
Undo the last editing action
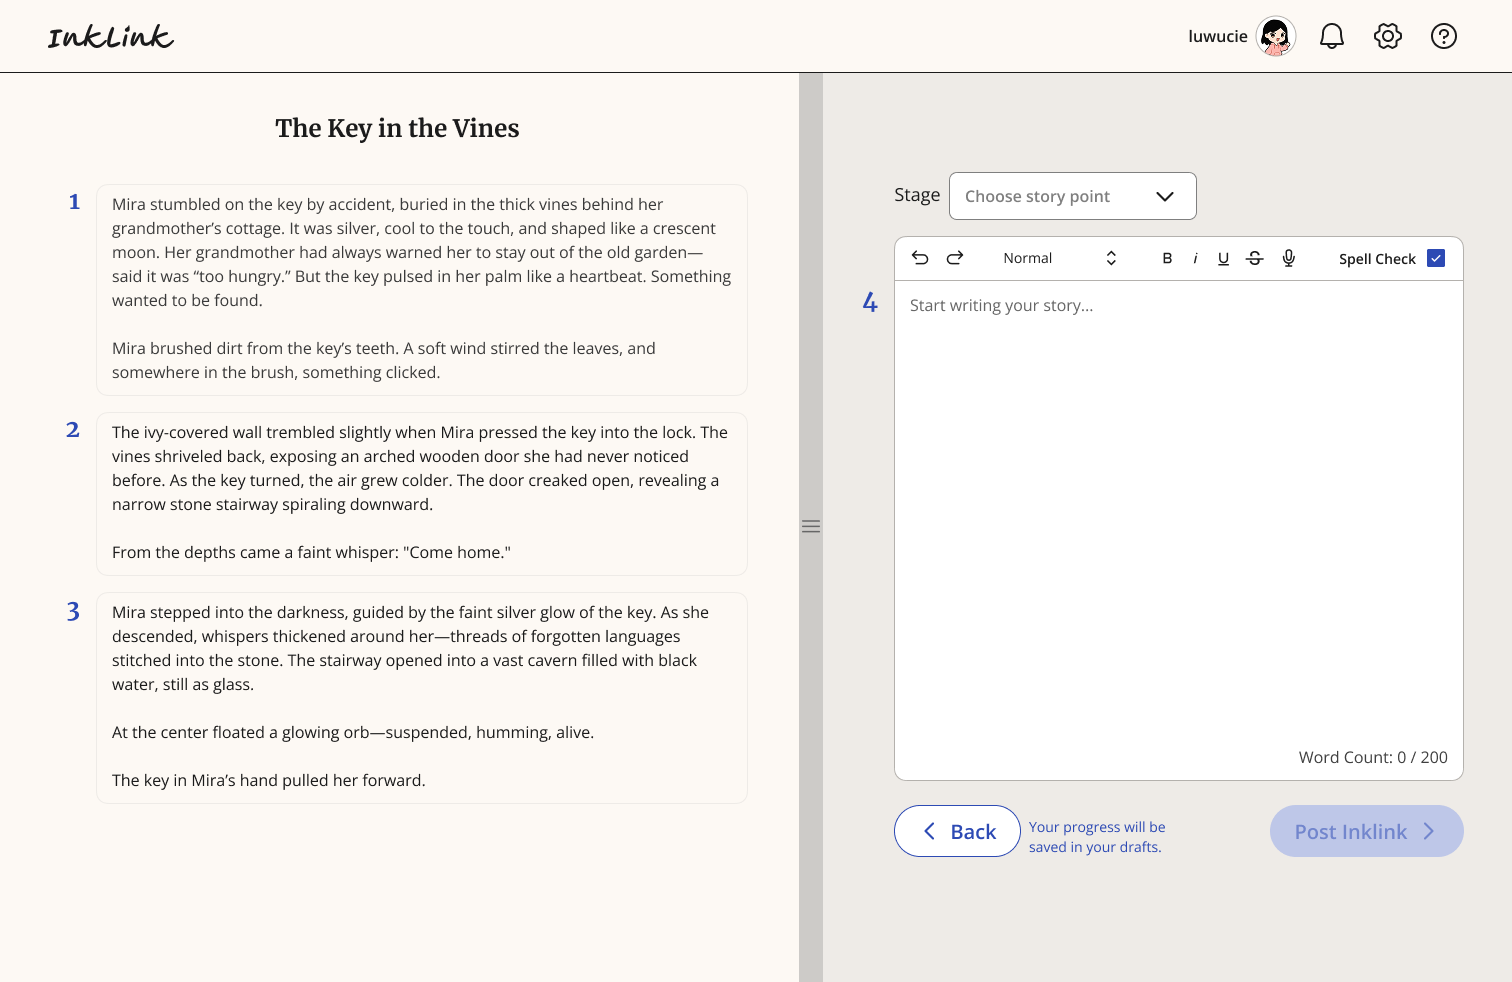[x=920, y=258]
